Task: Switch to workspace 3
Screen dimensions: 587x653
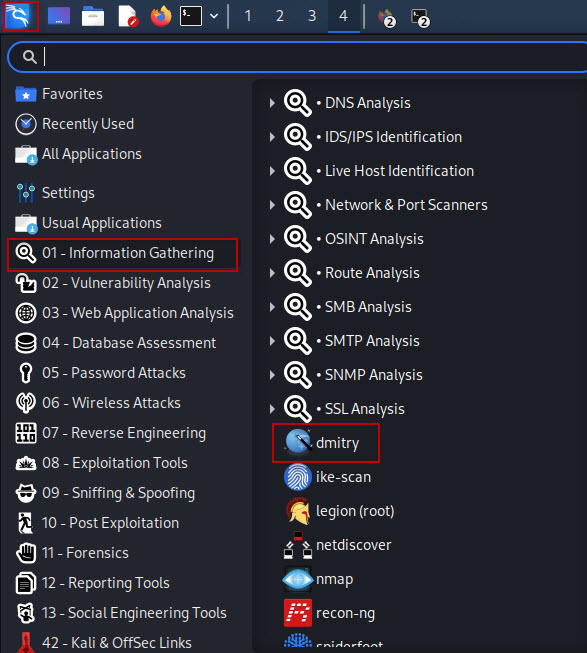Action: click(312, 16)
